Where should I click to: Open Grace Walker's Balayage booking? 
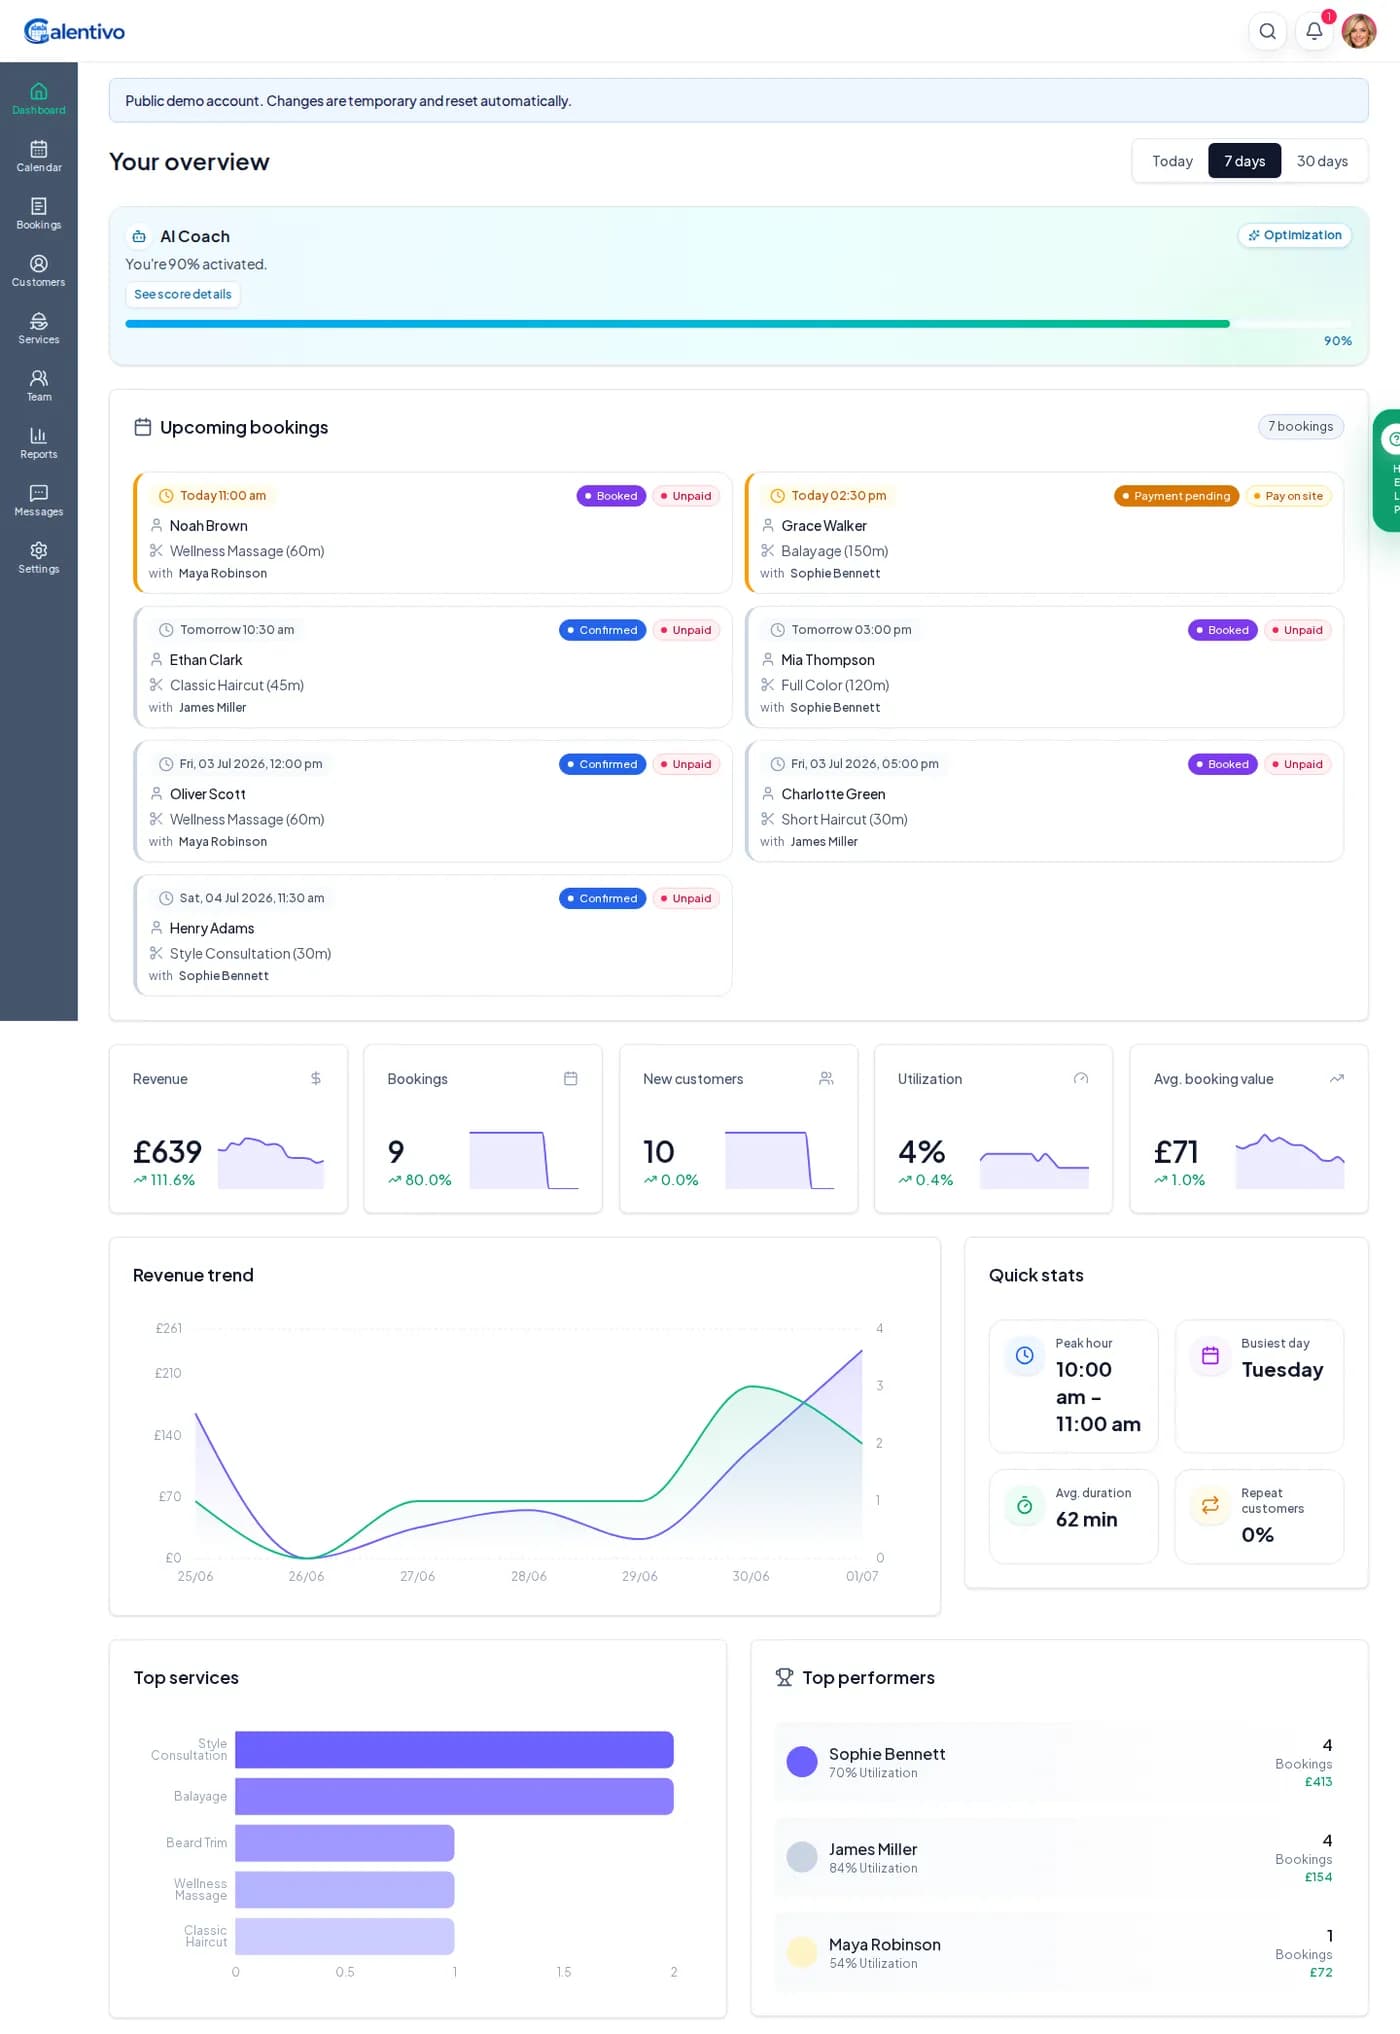pos(1044,533)
